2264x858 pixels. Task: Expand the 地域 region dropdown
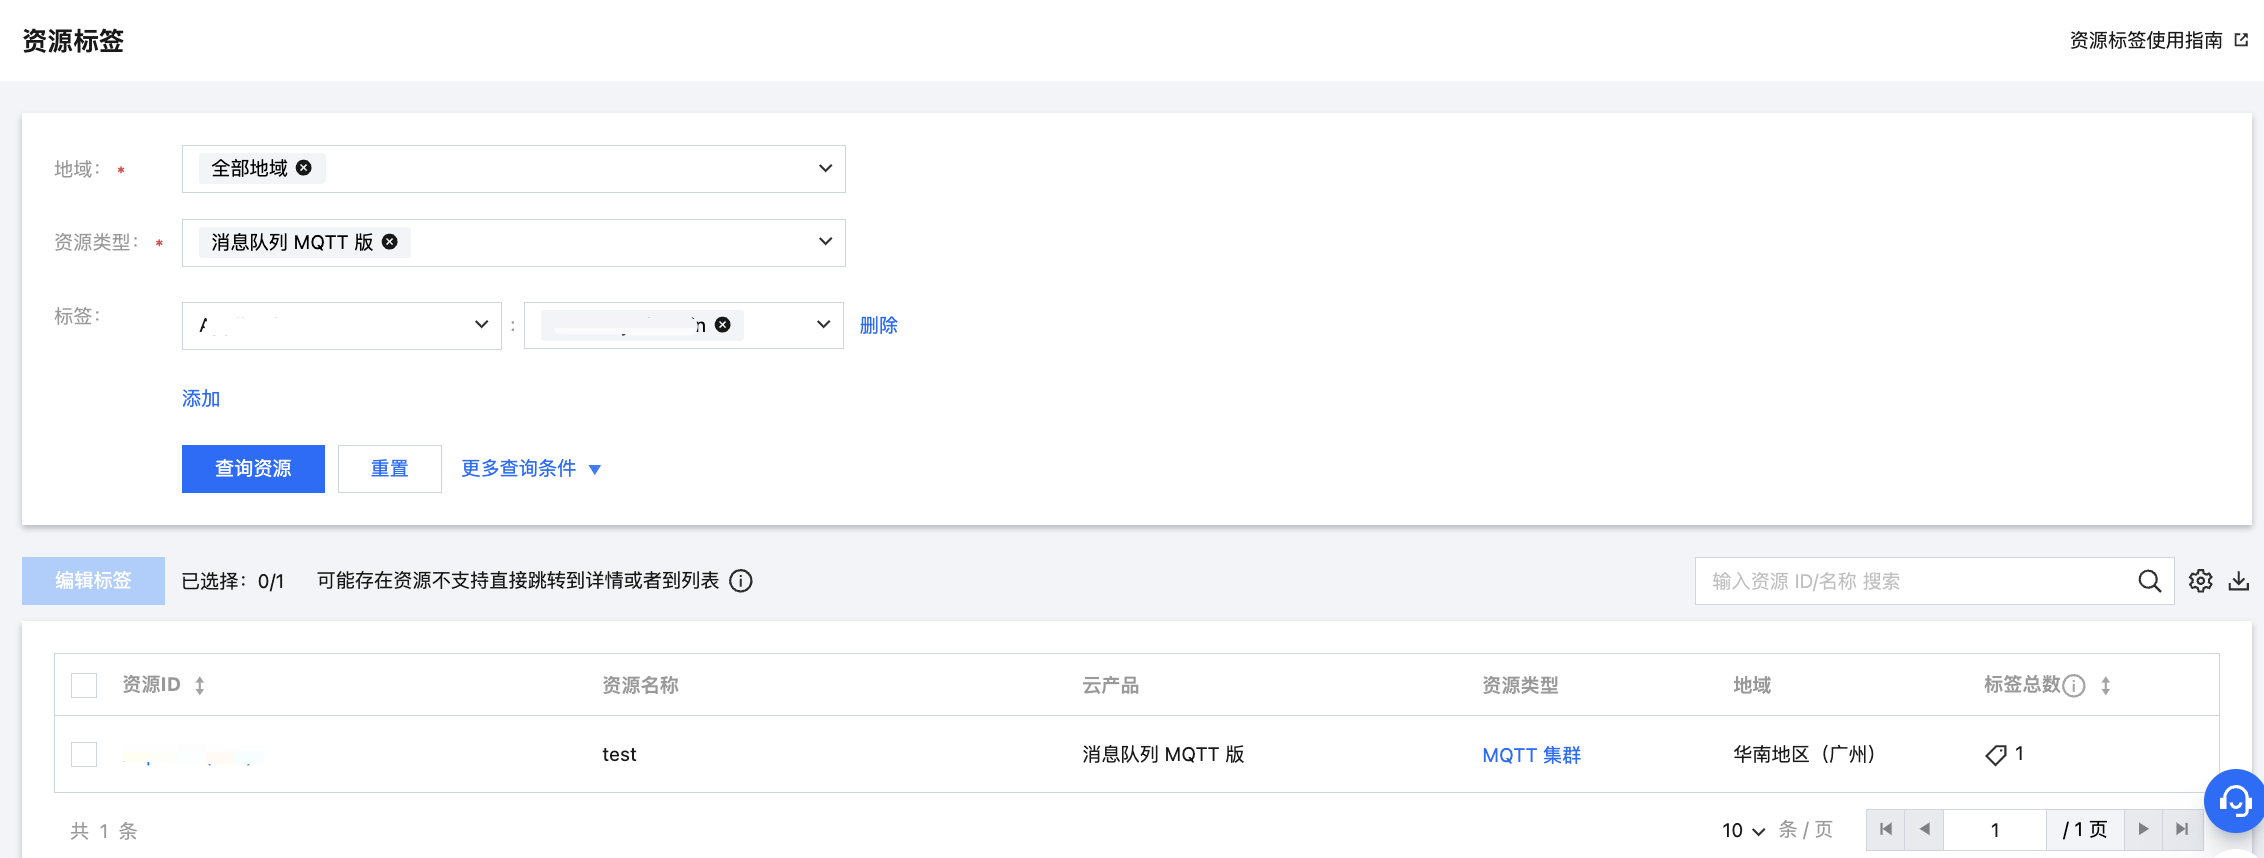[x=825, y=168]
